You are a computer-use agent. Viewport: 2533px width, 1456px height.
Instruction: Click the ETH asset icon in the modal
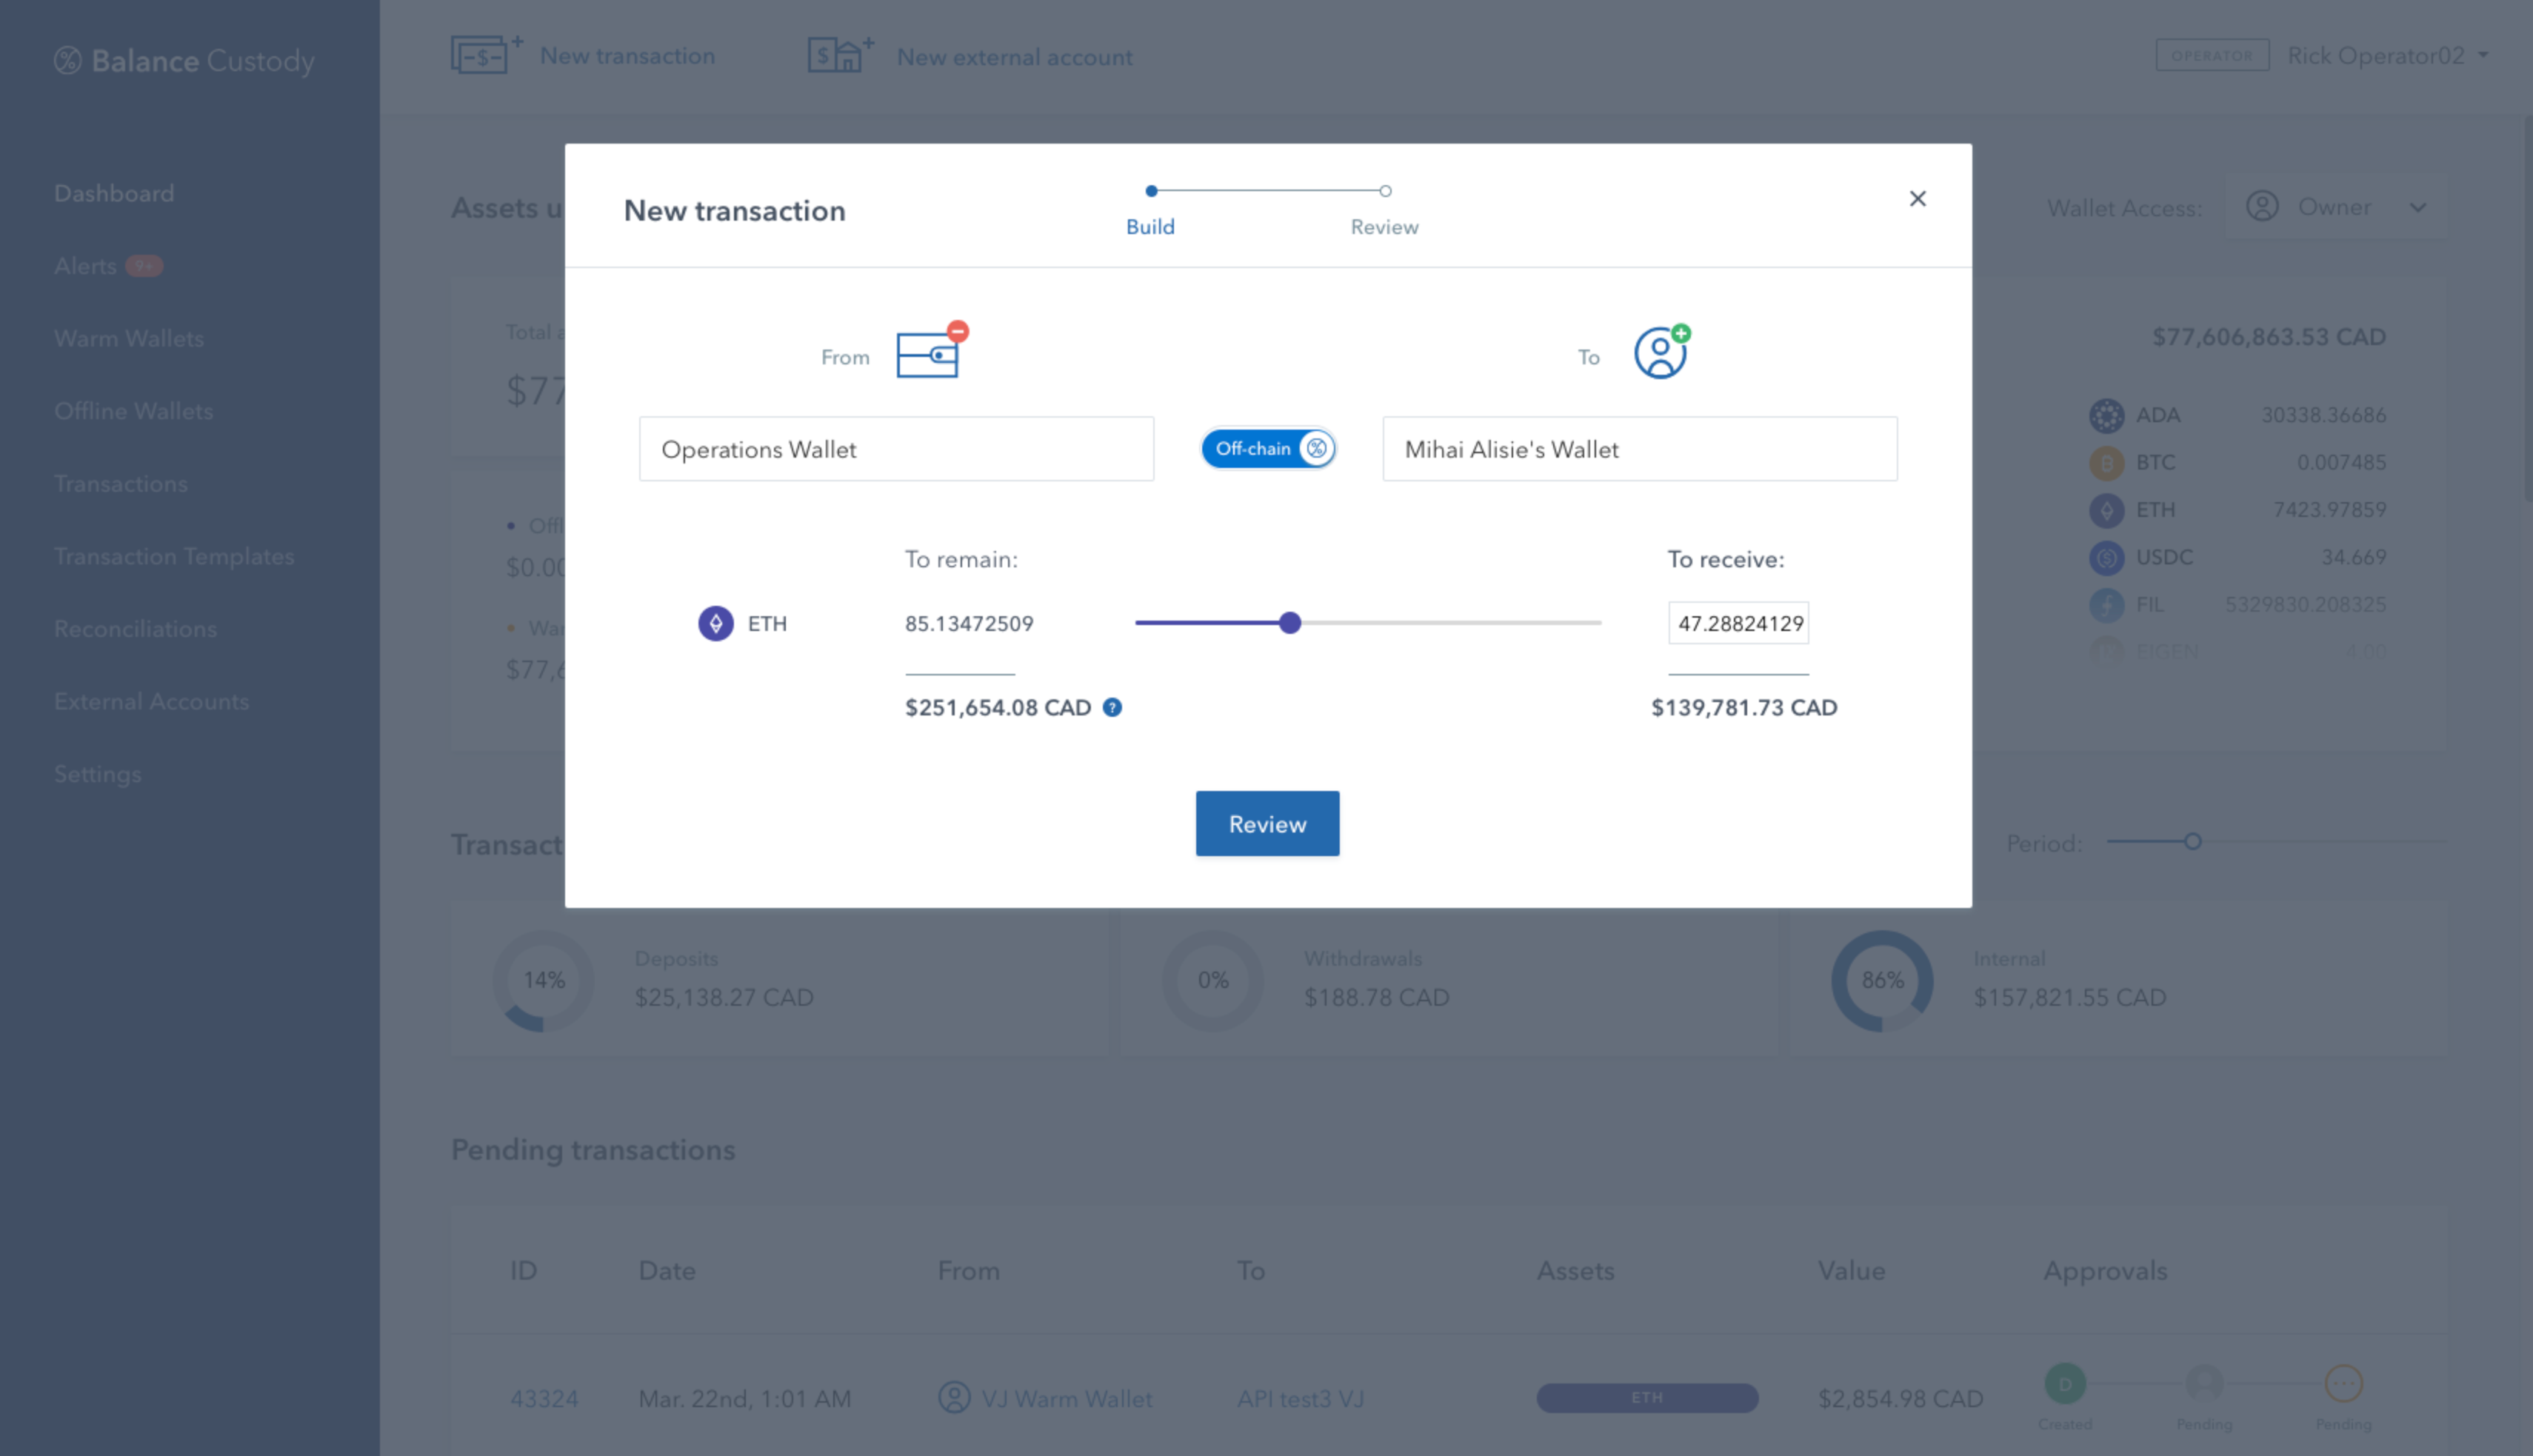716,622
